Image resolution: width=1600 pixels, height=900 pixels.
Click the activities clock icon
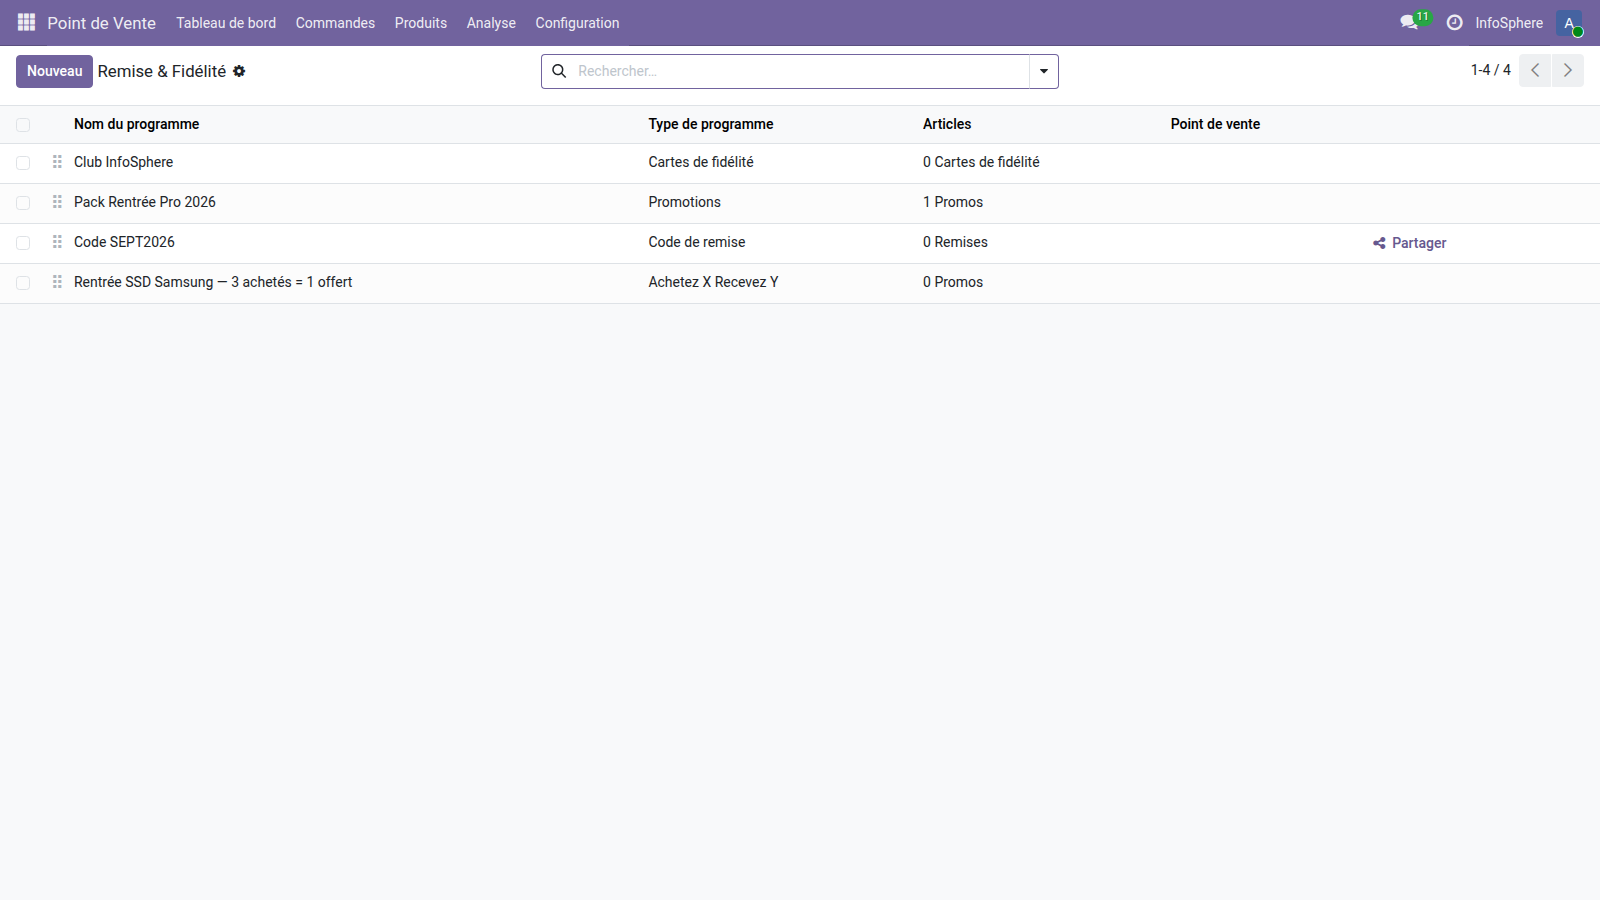coord(1454,22)
